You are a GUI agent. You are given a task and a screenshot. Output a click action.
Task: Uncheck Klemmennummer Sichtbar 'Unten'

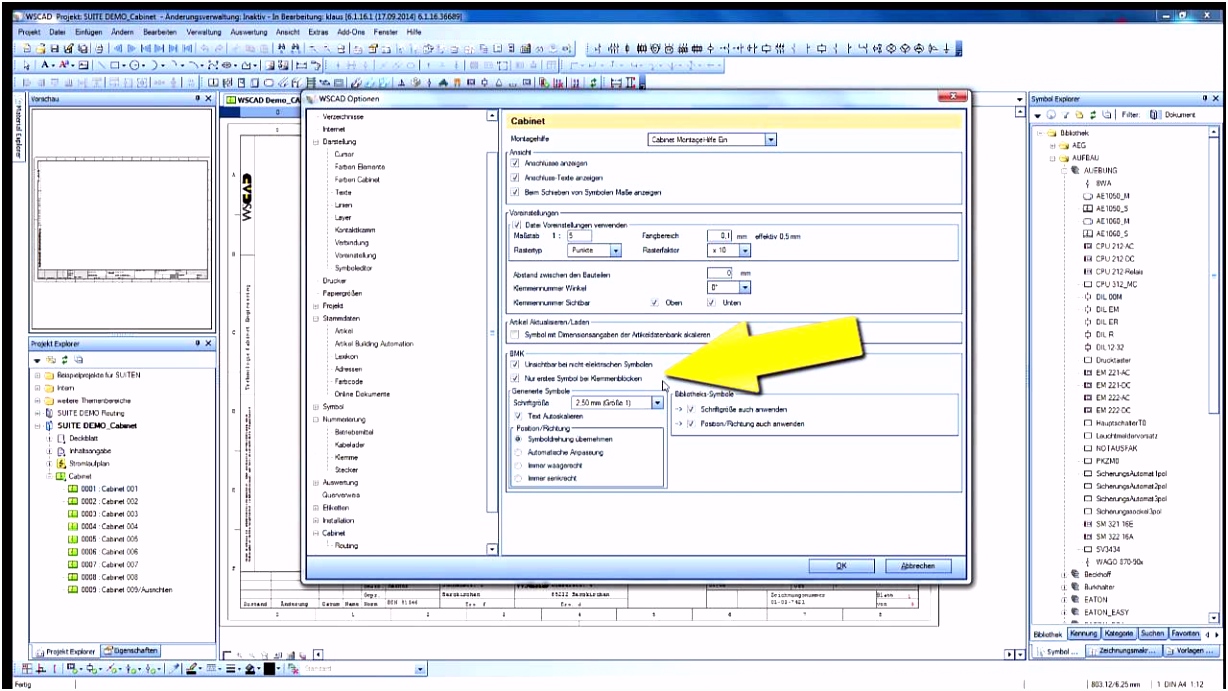click(x=710, y=301)
